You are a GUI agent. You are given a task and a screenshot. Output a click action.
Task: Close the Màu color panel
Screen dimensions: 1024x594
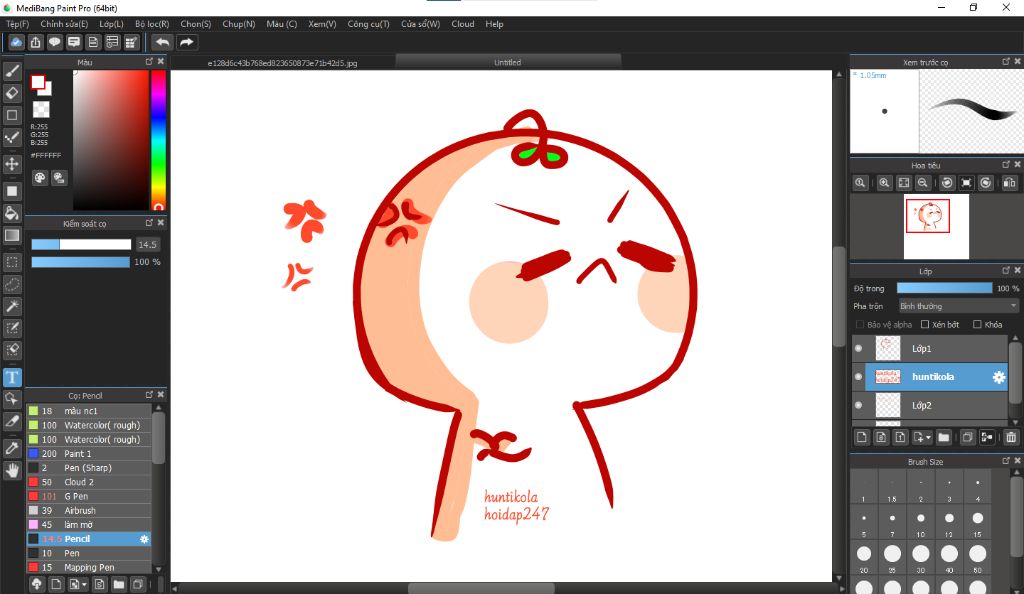click(161, 61)
